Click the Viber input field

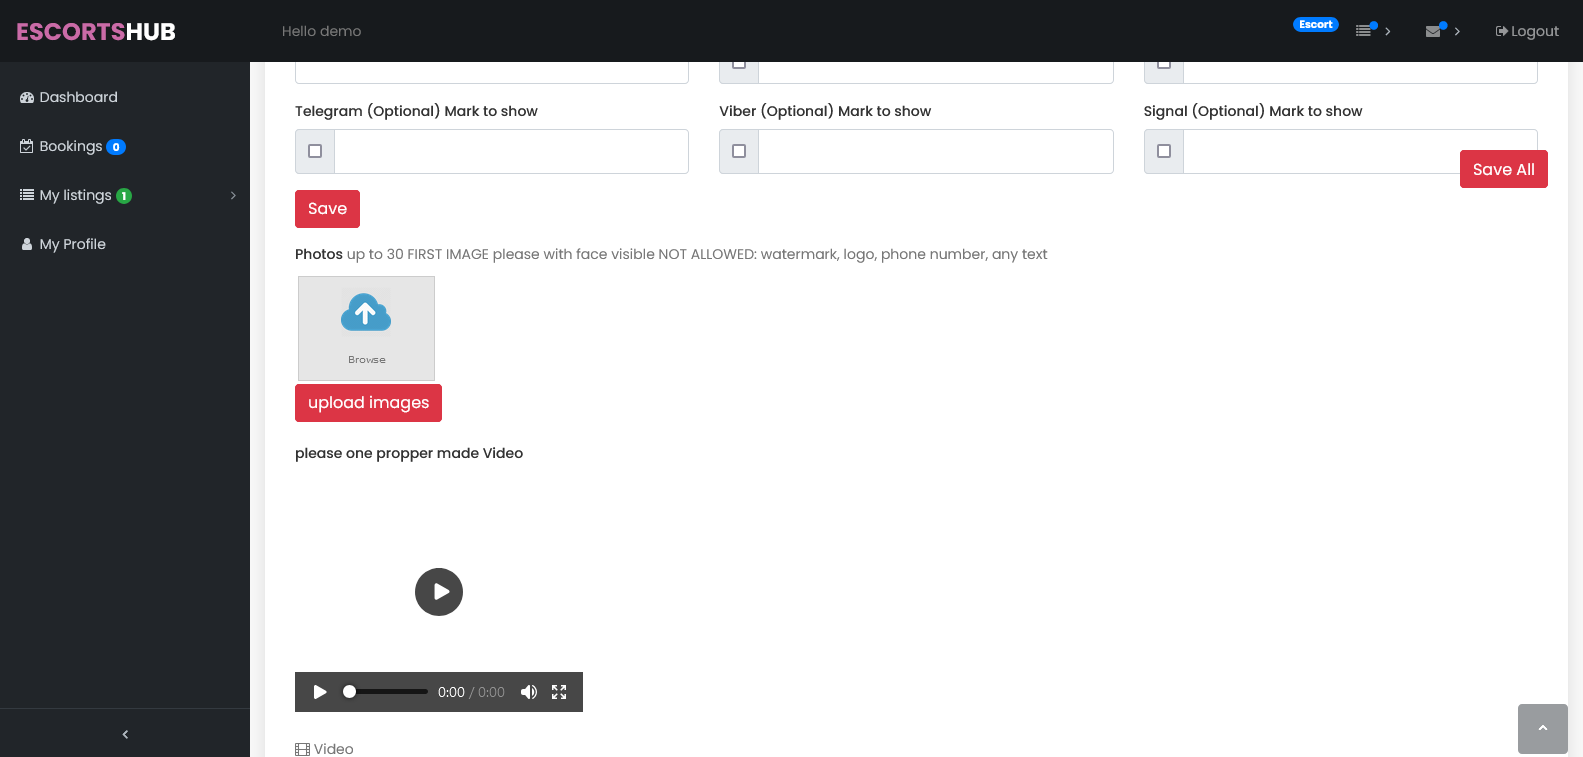936,151
